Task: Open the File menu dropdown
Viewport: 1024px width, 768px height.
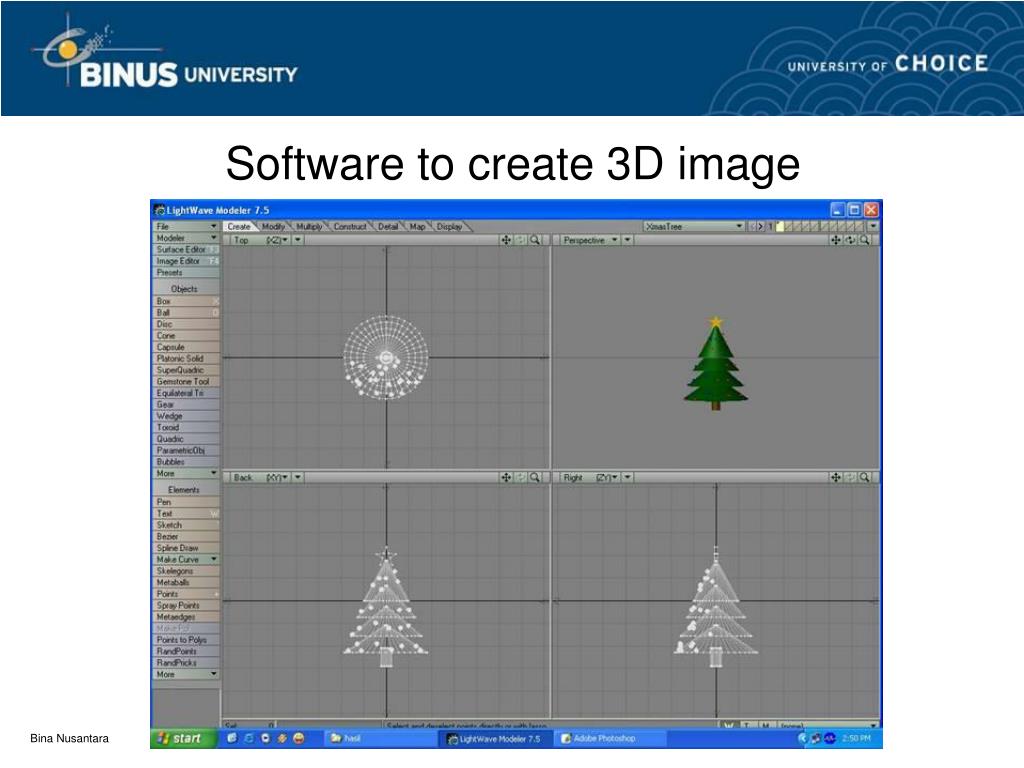Action: tap(186, 227)
